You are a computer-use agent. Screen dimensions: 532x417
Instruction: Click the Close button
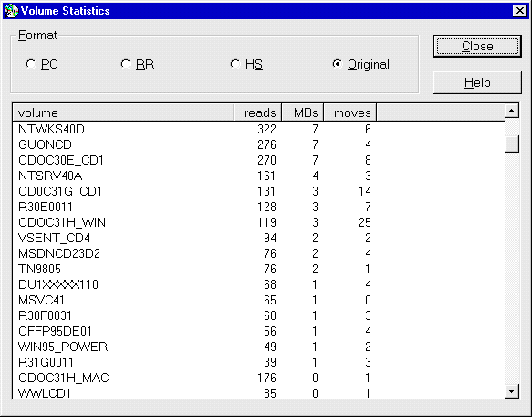[x=477, y=46]
